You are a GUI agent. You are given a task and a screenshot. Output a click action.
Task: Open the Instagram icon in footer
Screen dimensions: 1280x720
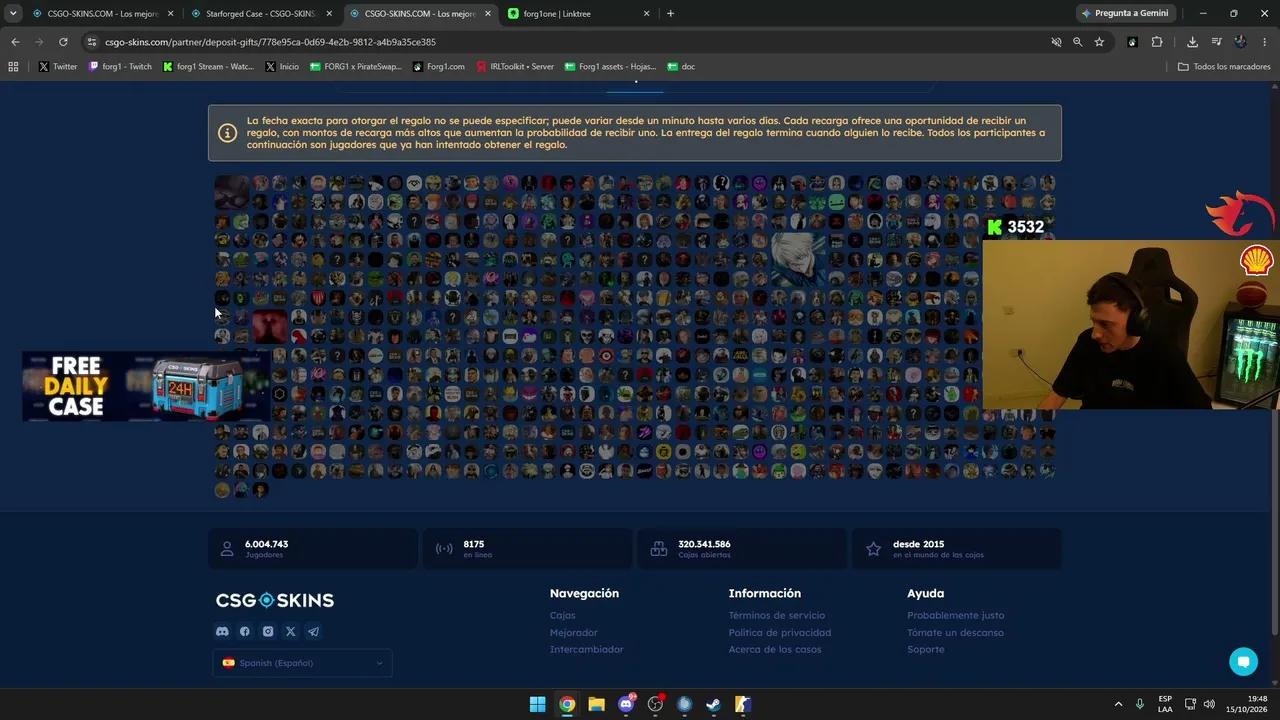(x=268, y=631)
